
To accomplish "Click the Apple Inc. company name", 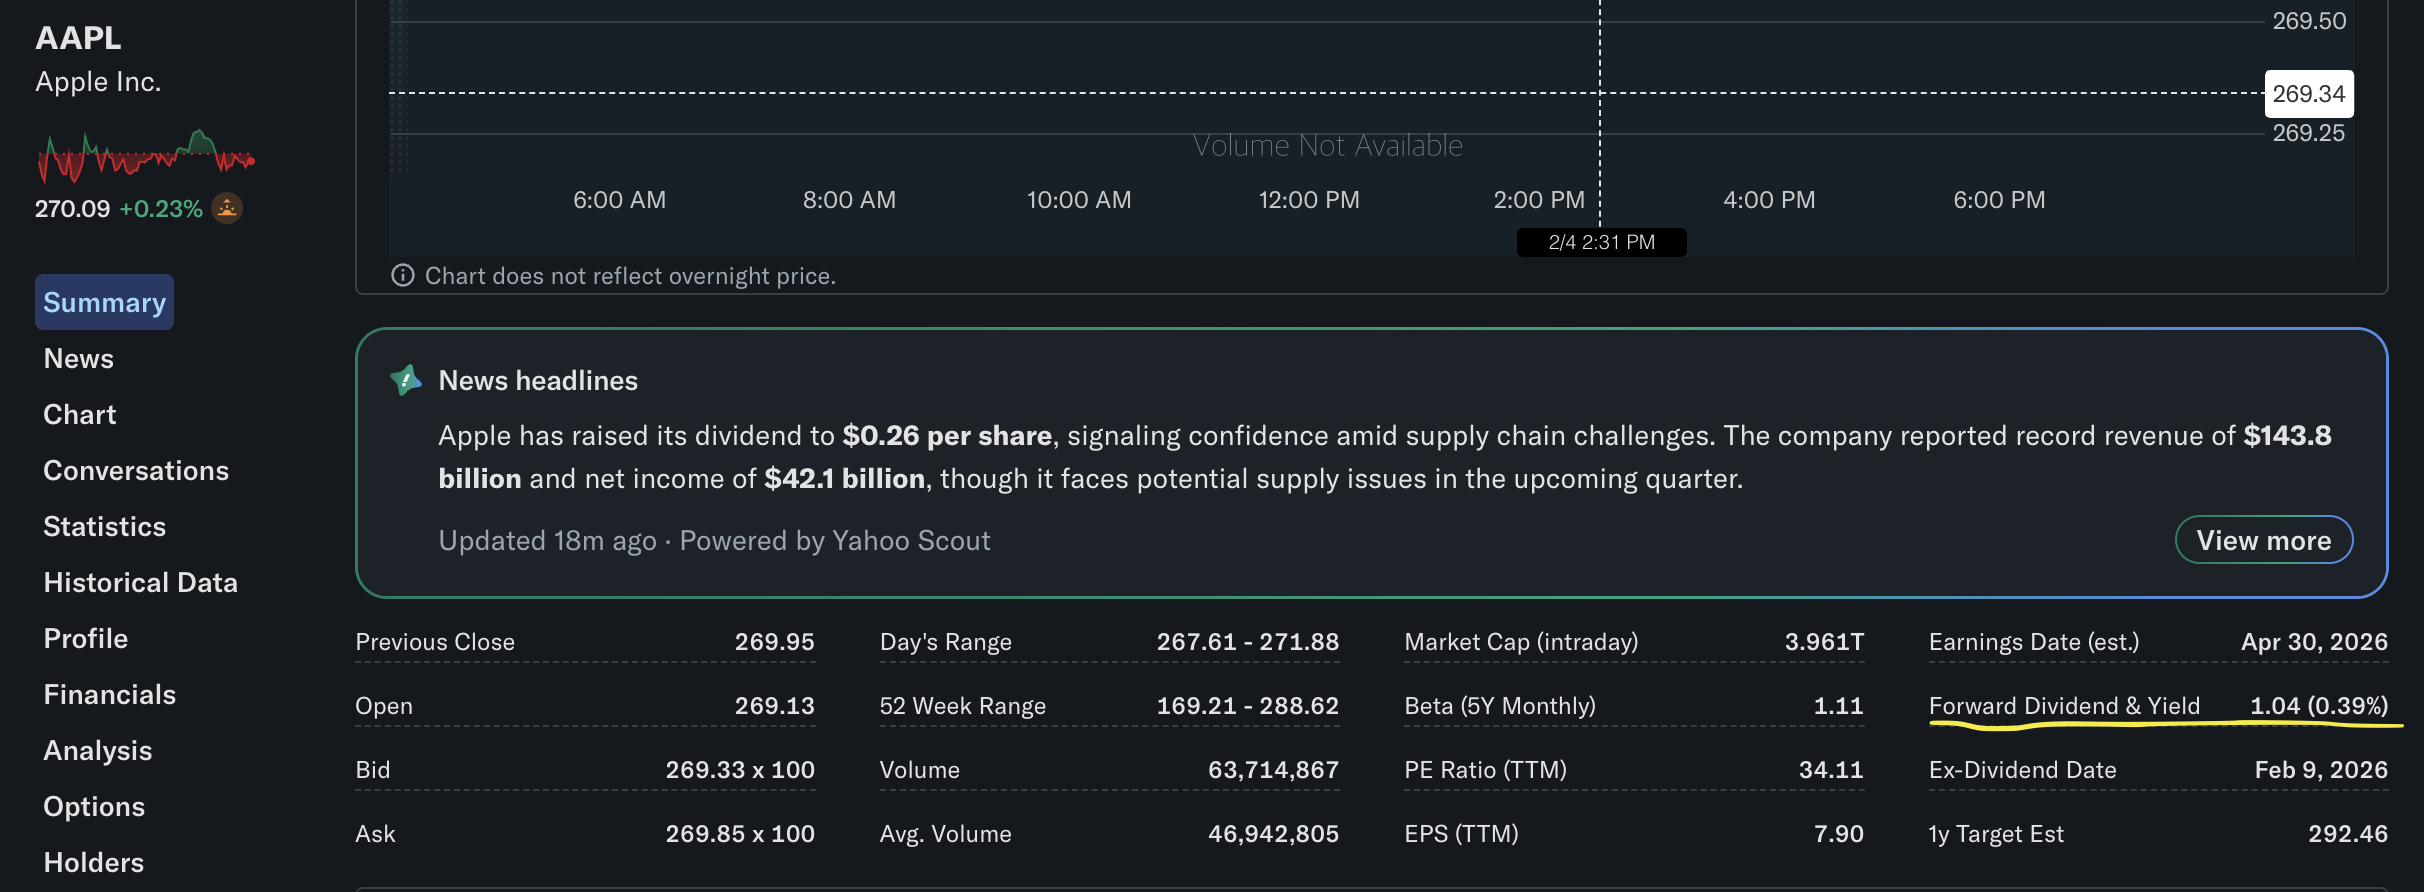I will click(98, 81).
